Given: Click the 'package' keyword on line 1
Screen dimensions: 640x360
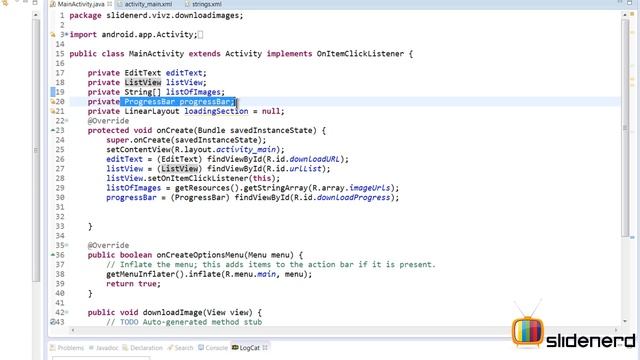Looking at the screenshot, I should [x=85, y=16].
